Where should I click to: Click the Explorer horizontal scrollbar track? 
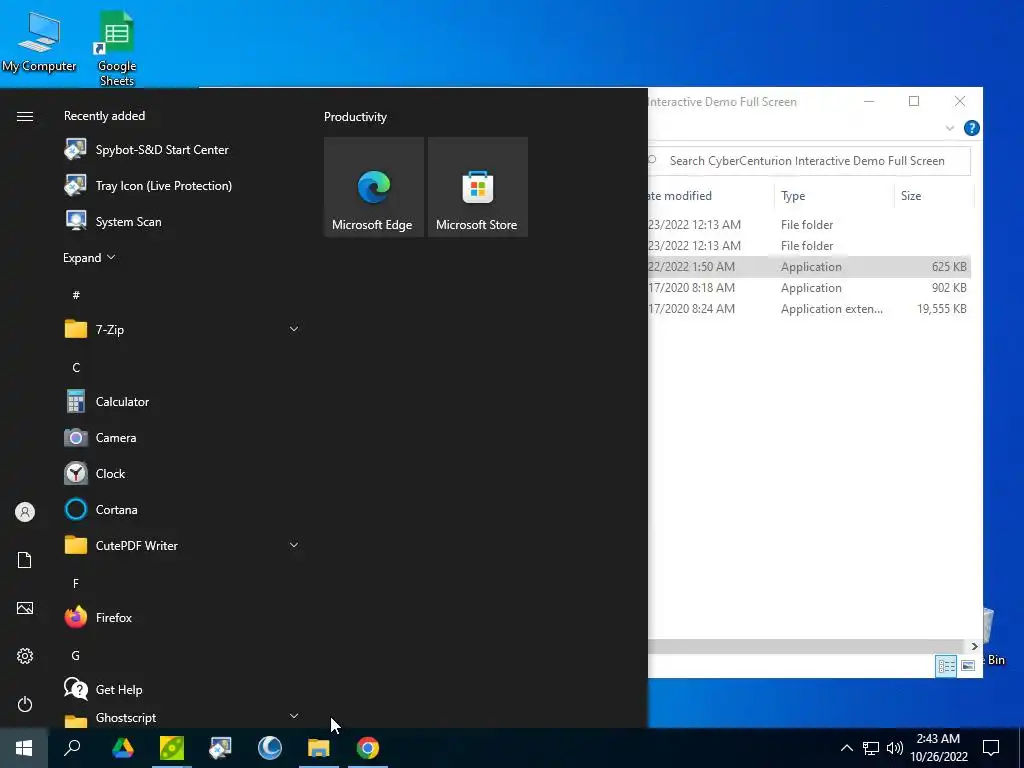point(808,647)
